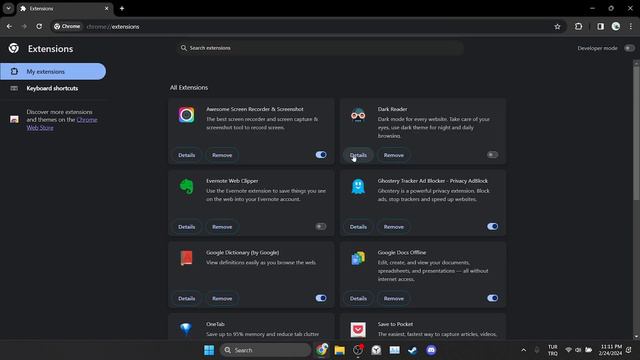The width and height of the screenshot is (640, 360).
Task: Click the TUR language indicator
Action: click(x=553, y=350)
